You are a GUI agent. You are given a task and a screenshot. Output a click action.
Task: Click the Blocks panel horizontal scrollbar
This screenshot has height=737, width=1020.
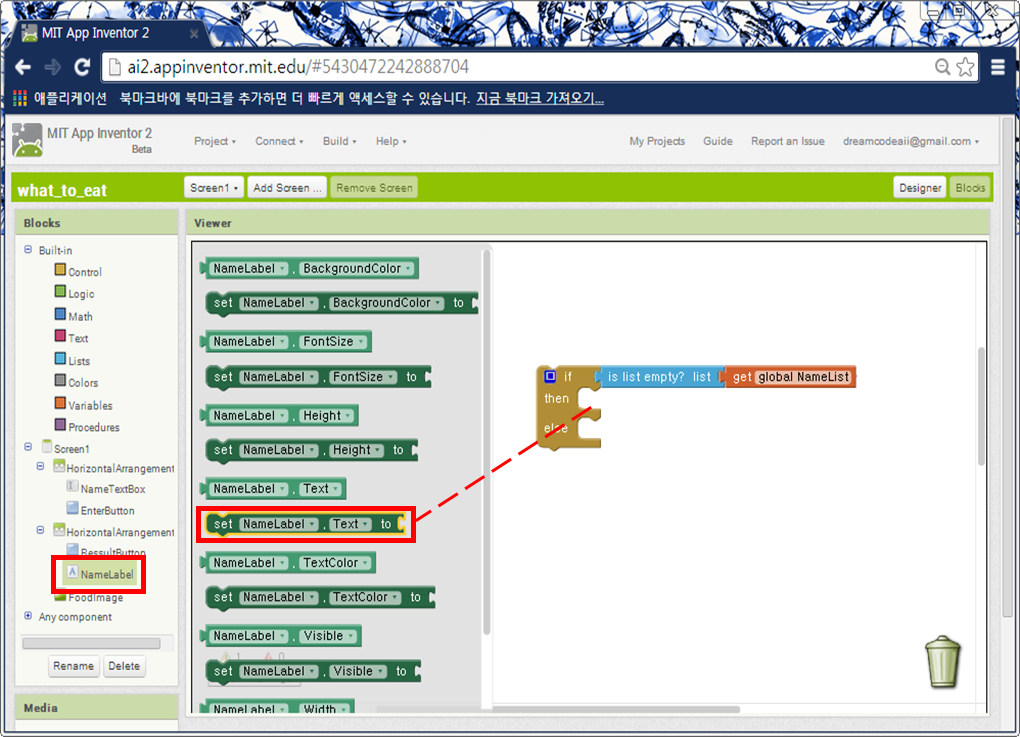[x=91, y=643]
